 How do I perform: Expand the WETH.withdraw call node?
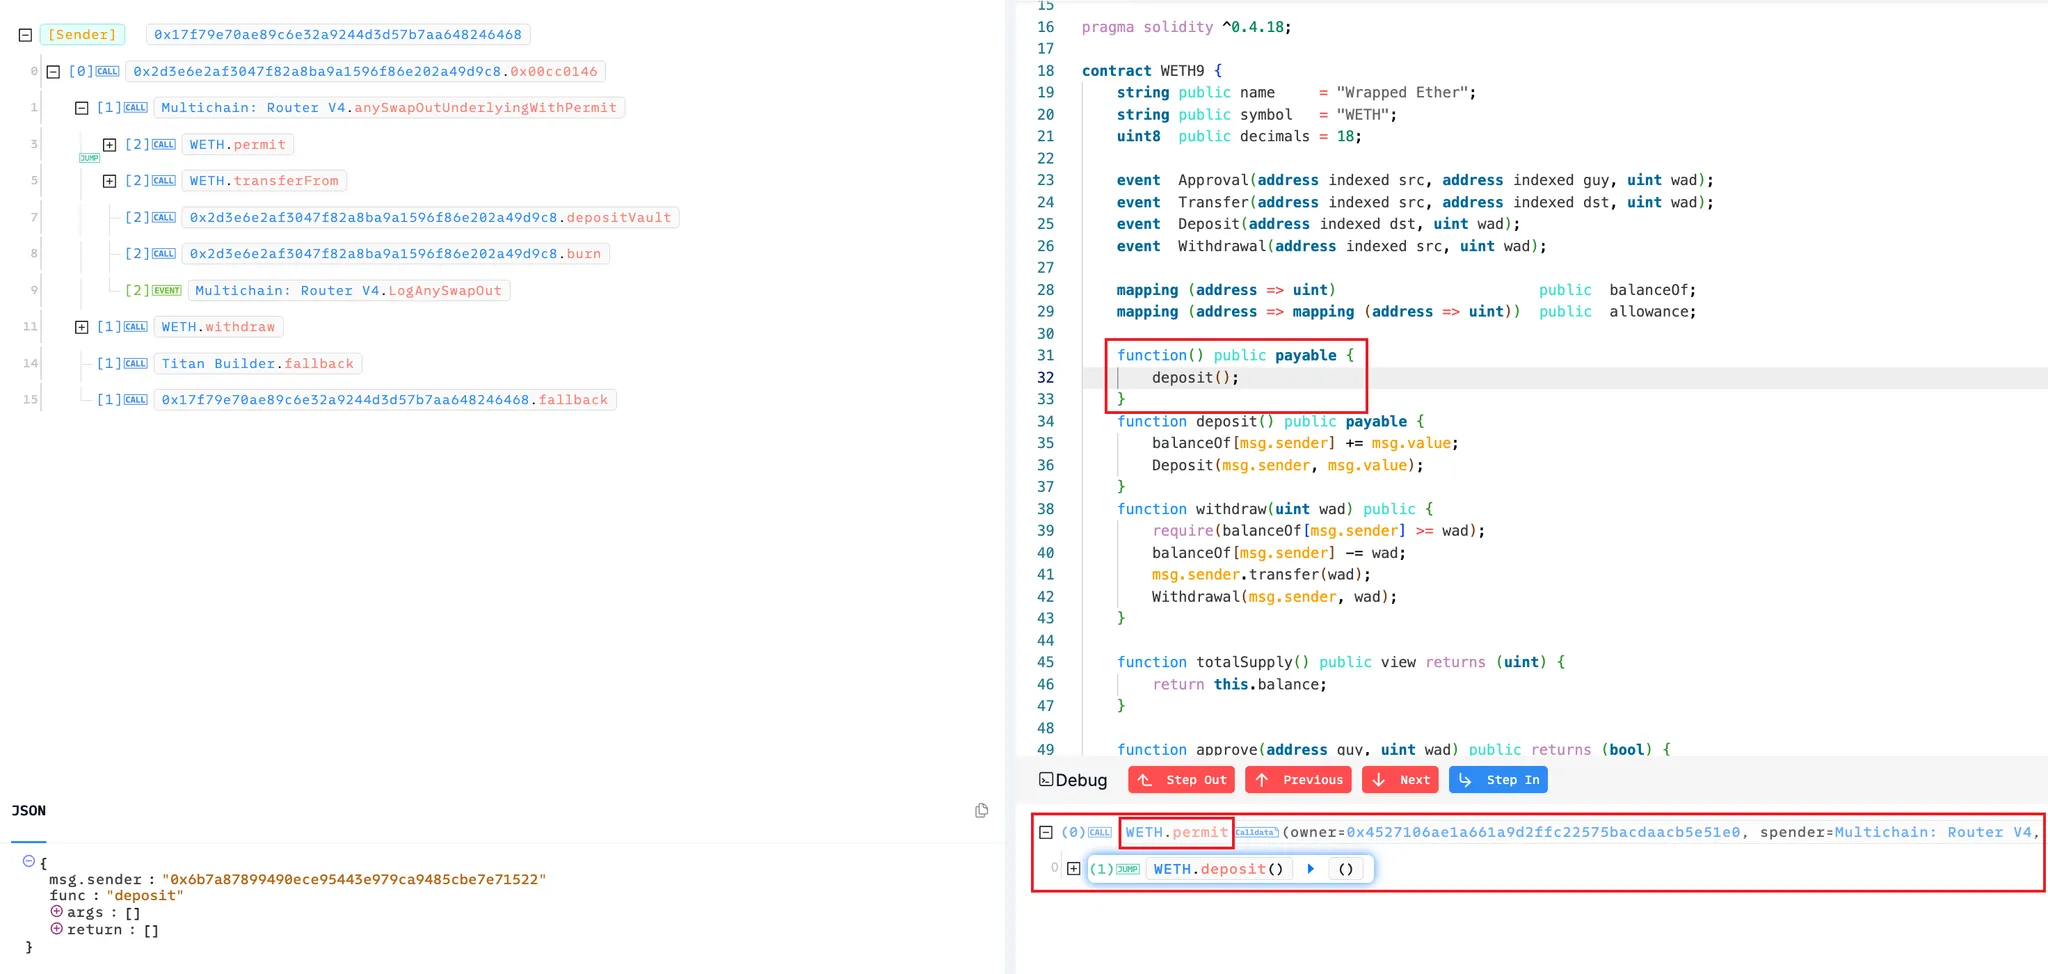[x=82, y=327]
